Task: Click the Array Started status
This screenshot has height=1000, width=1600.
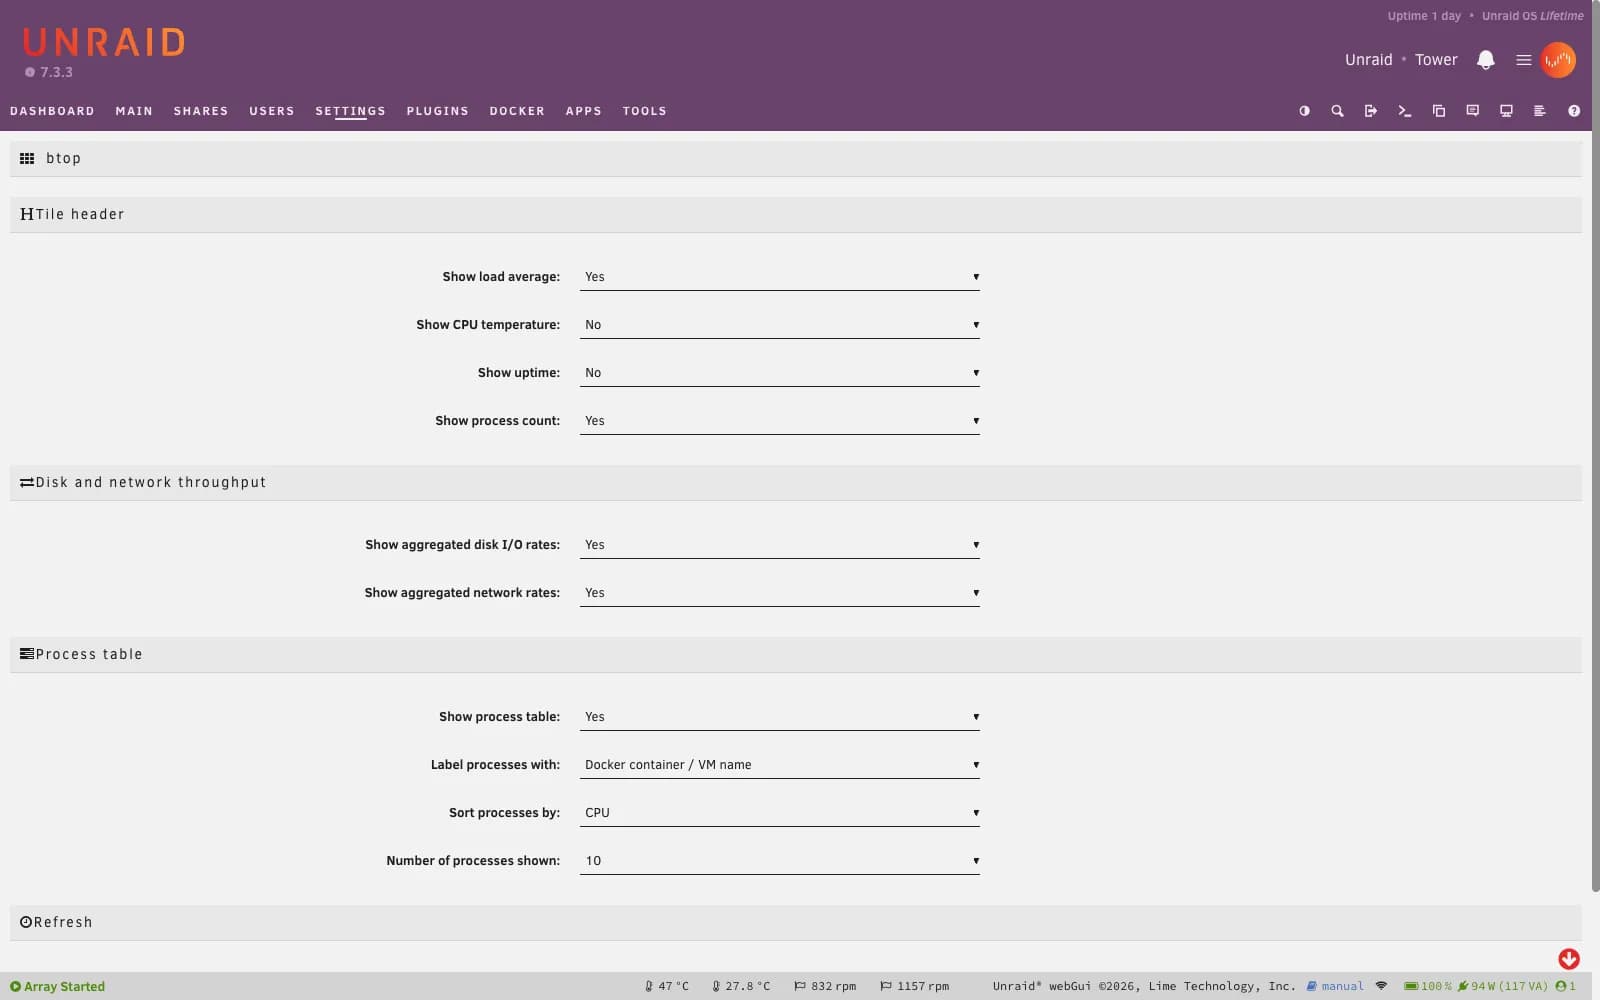Action: (x=57, y=986)
